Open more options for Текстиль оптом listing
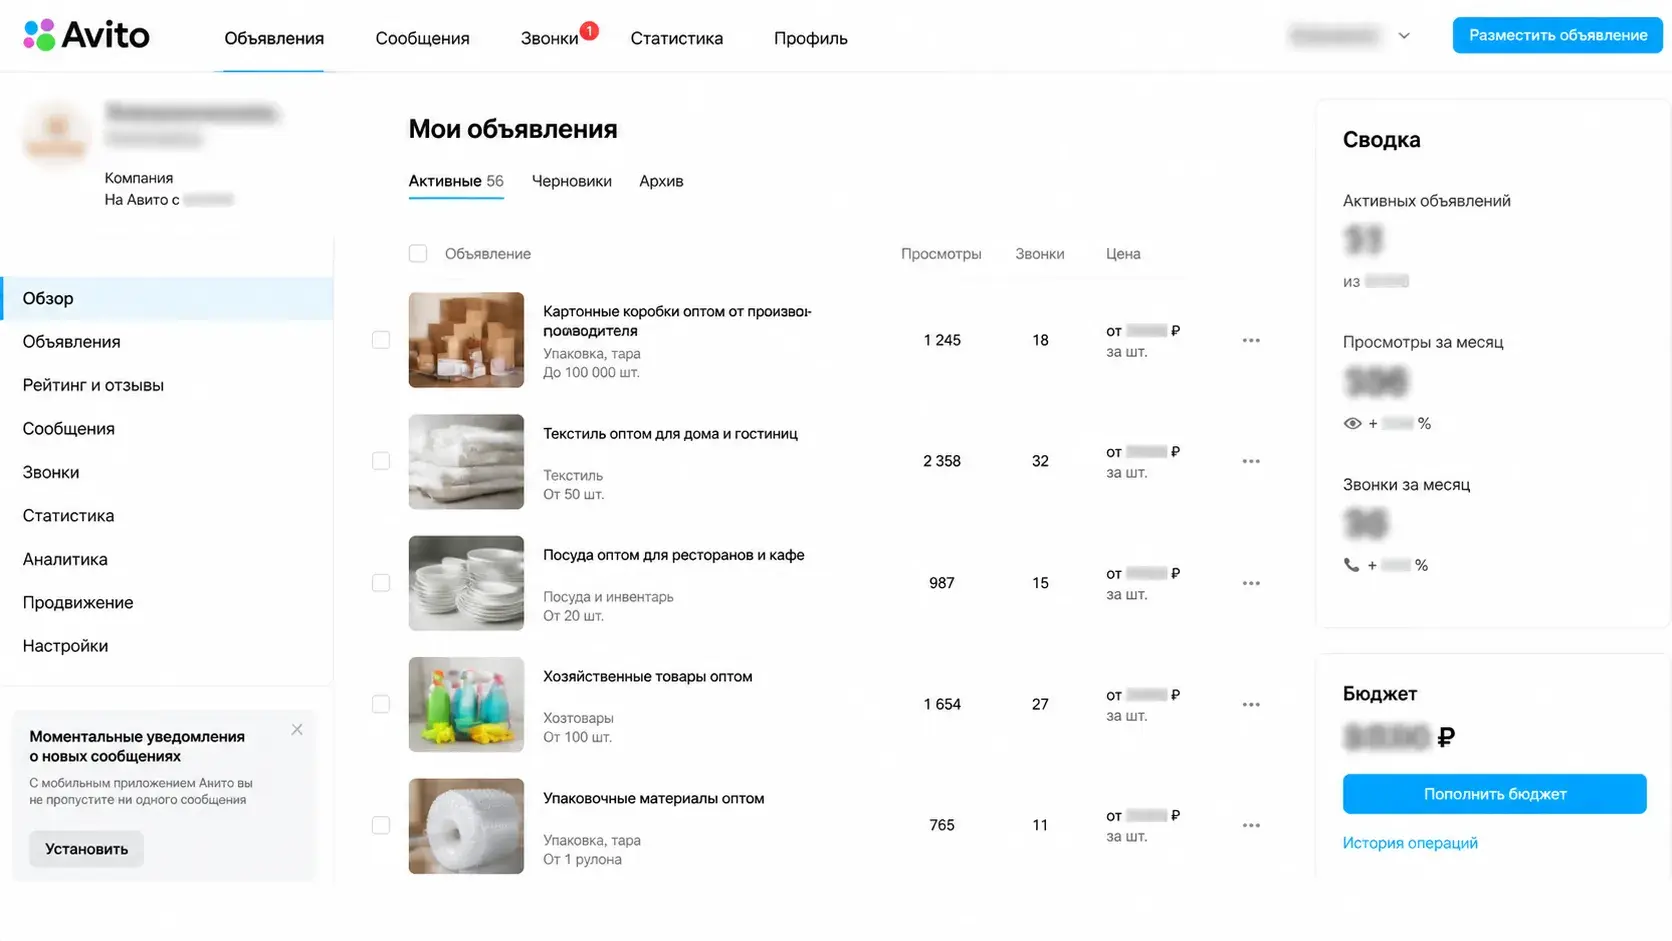Screen dimensions: 1672x941 coord(1251,461)
